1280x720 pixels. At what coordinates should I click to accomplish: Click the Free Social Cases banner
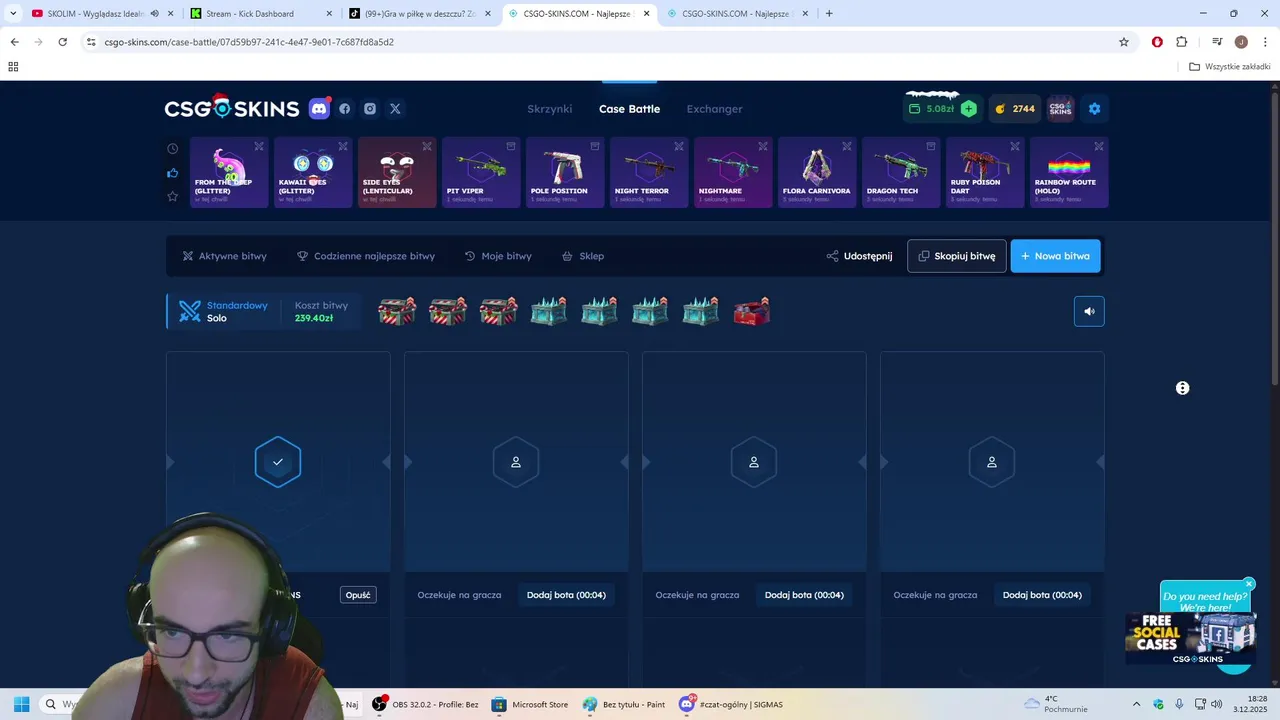(x=1190, y=639)
